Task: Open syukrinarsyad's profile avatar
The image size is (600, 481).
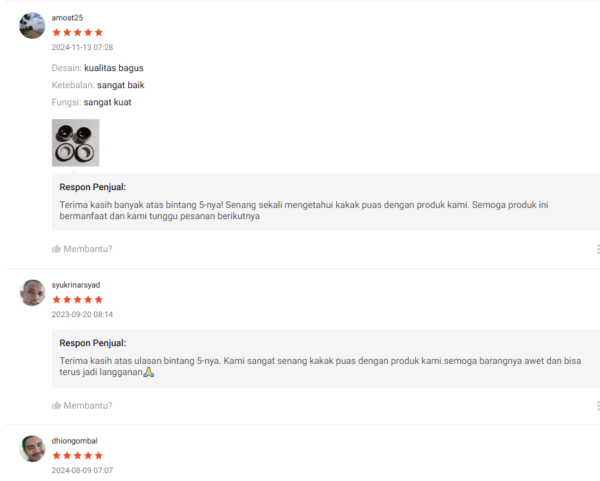Action: pos(32,293)
